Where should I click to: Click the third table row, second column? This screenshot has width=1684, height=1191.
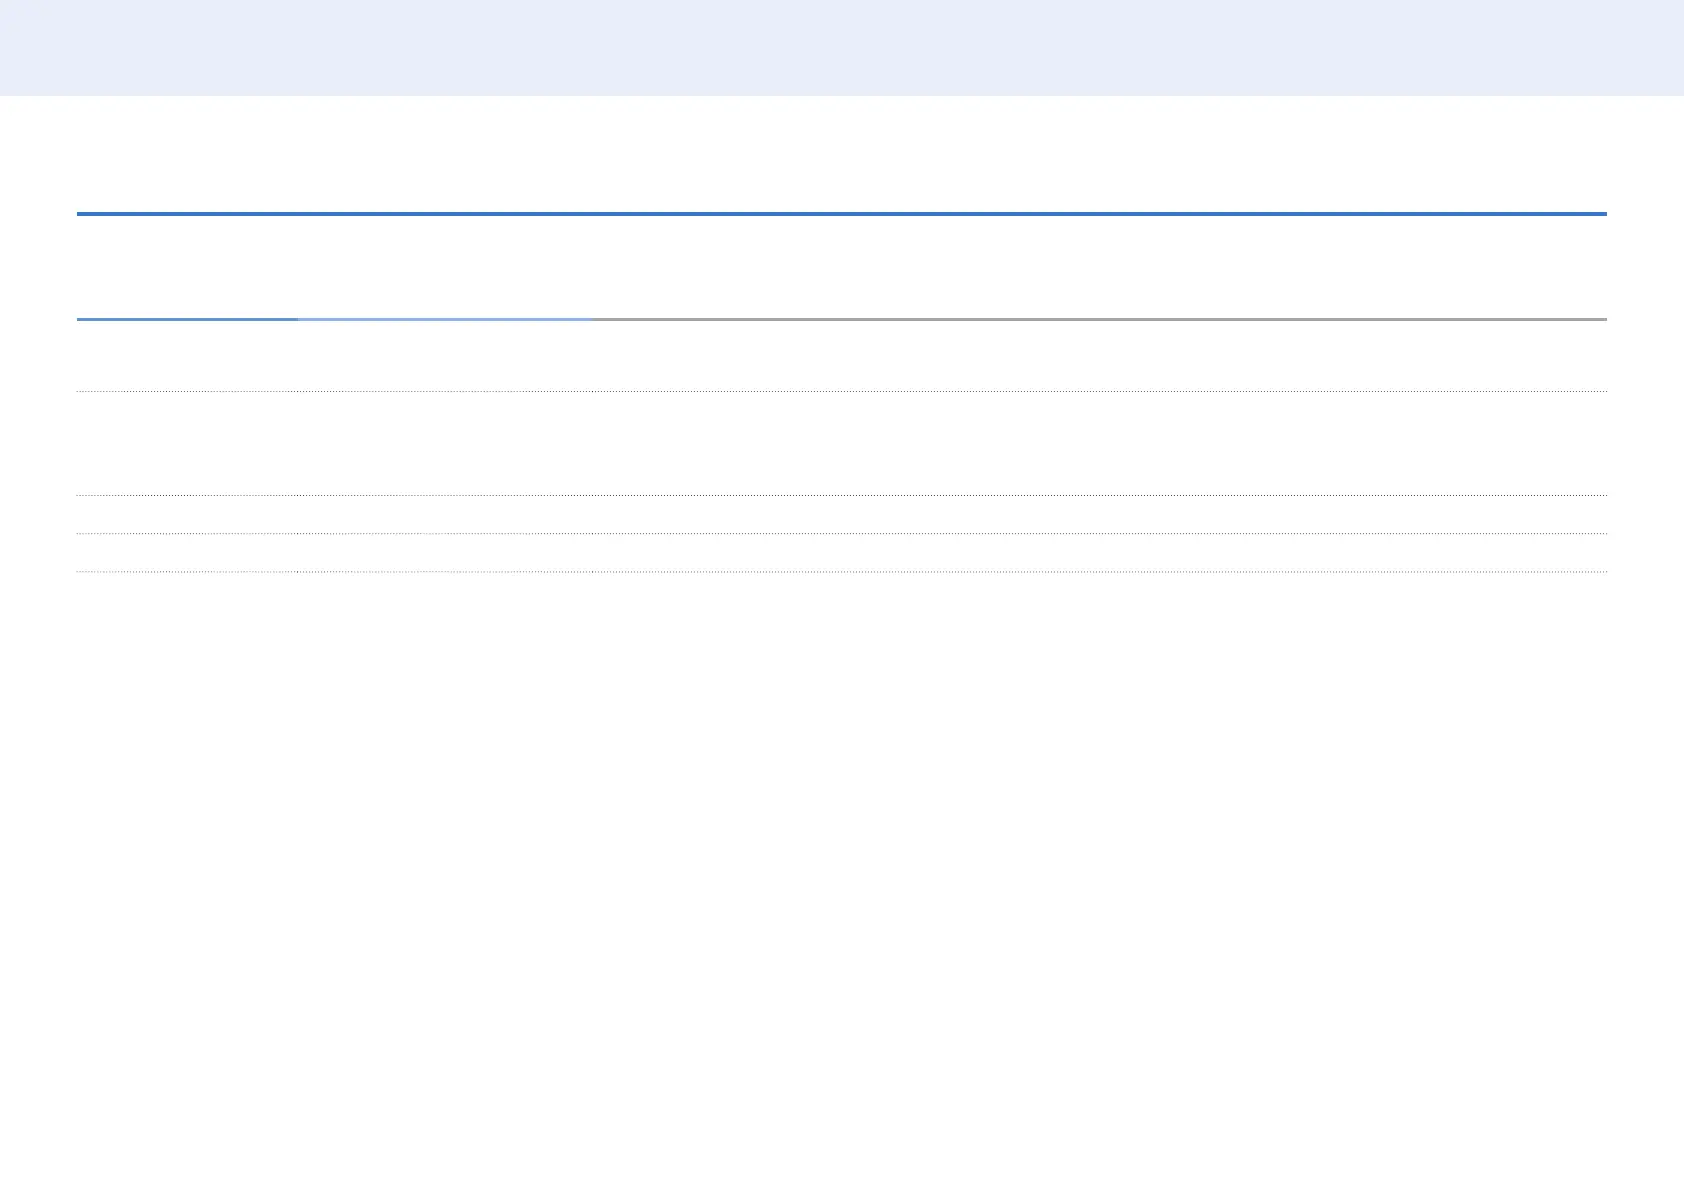(444, 514)
